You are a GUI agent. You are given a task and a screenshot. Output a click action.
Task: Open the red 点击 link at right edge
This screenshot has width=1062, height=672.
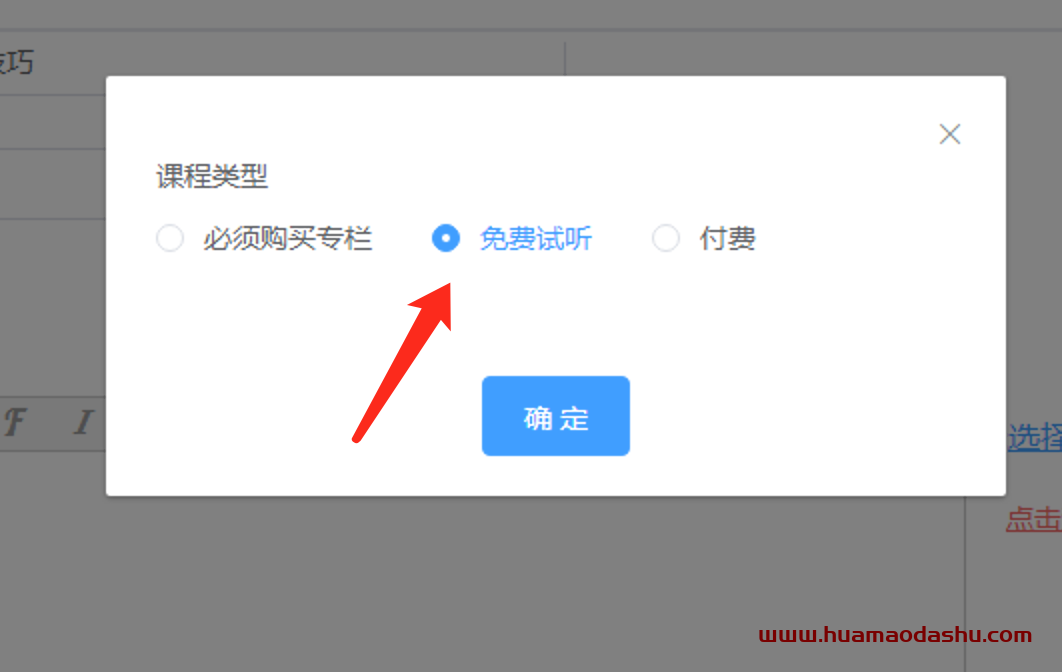(1034, 519)
